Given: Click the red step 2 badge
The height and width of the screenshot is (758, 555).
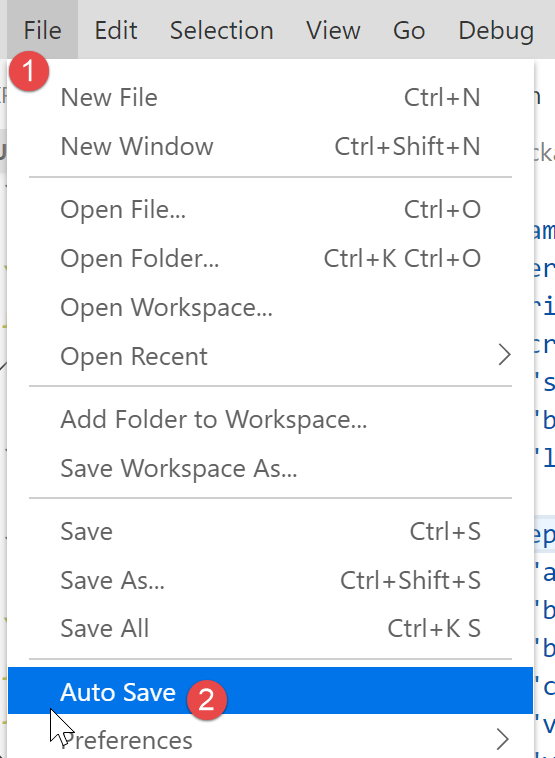Looking at the screenshot, I should (207, 700).
